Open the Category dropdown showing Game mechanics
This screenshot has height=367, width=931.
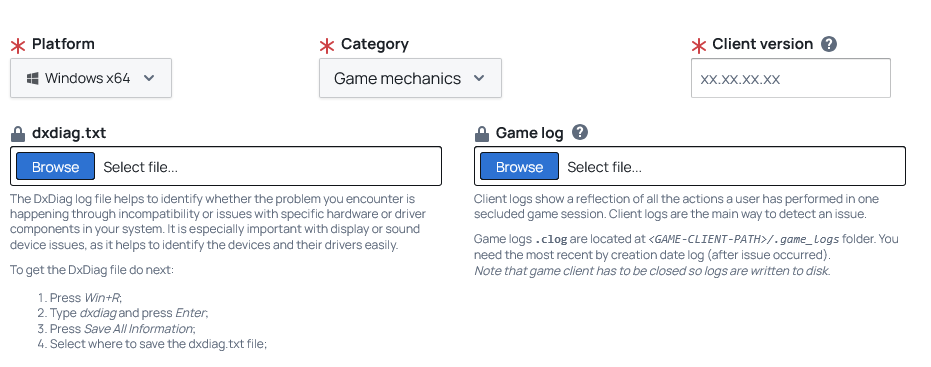(410, 78)
